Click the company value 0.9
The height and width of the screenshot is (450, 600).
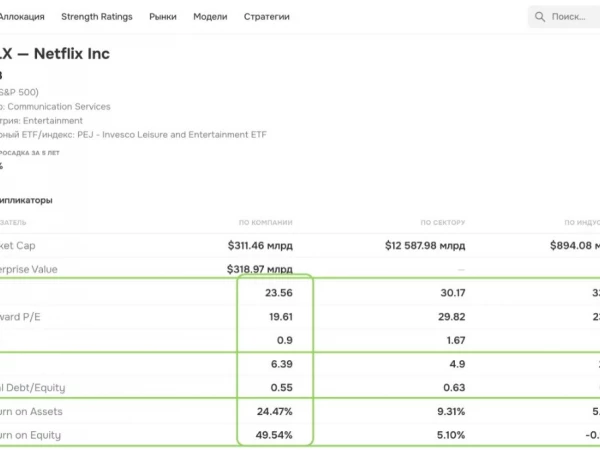coord(285,340)
